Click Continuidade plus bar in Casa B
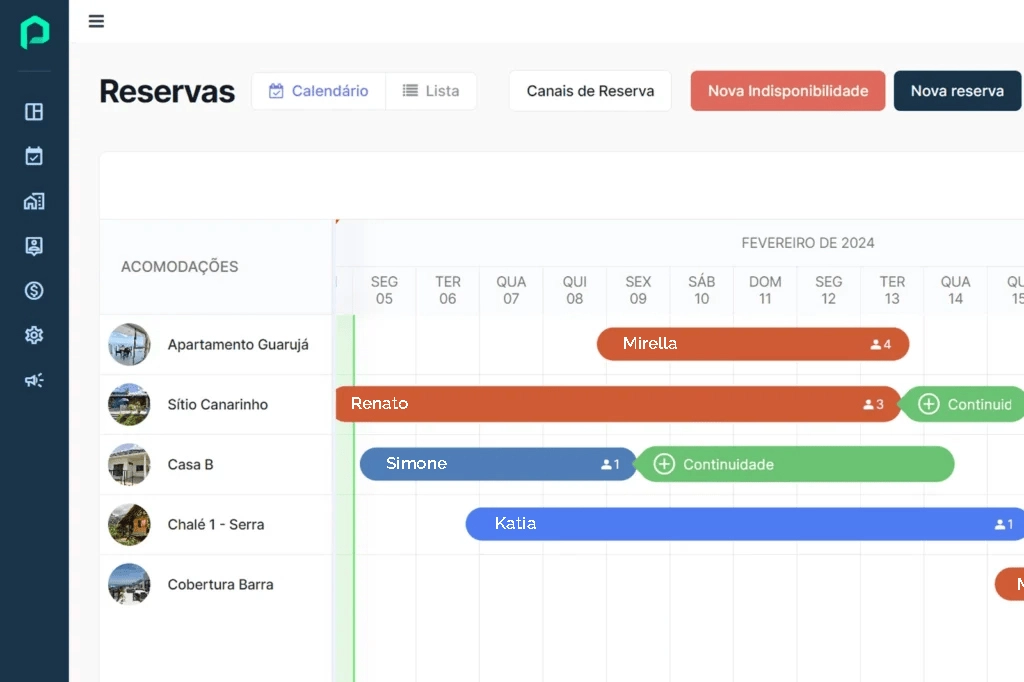This screenshot has width=1024, height=682. coord(795,464)
